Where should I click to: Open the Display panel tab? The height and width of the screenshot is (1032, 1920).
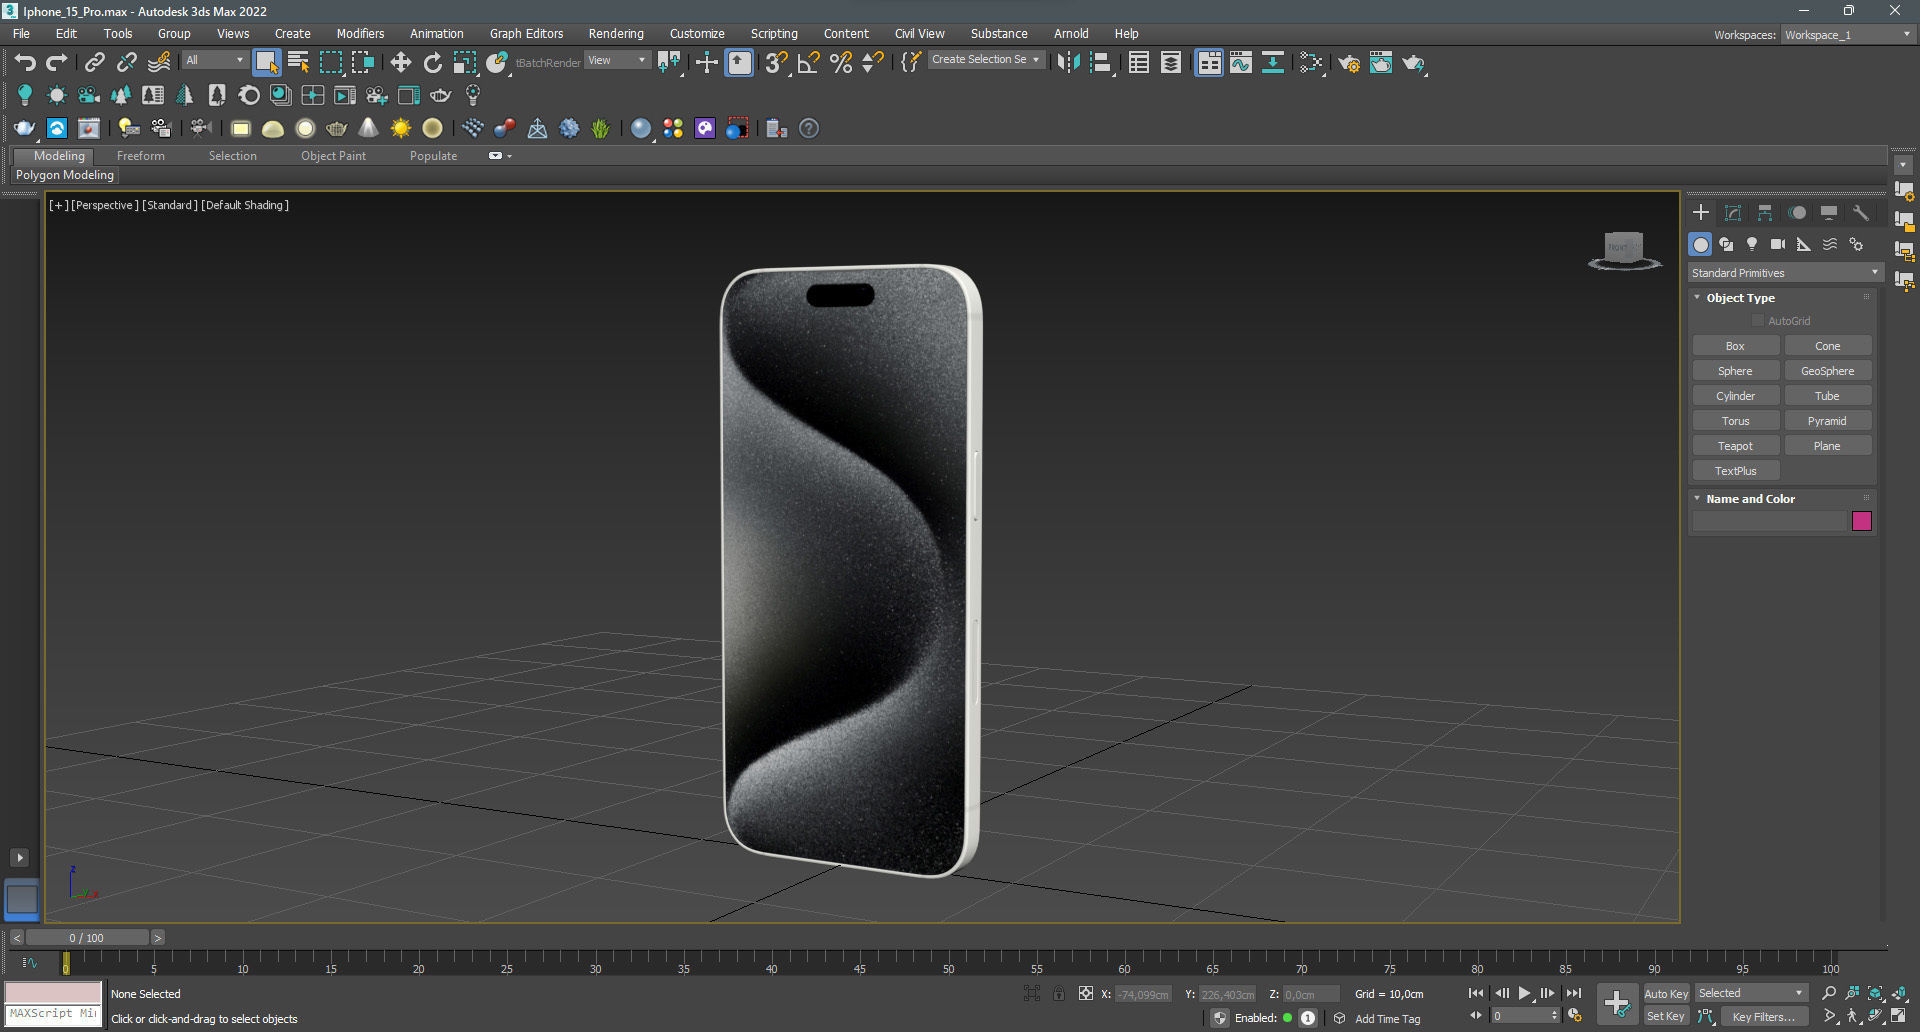click(x=1829, y=212)
